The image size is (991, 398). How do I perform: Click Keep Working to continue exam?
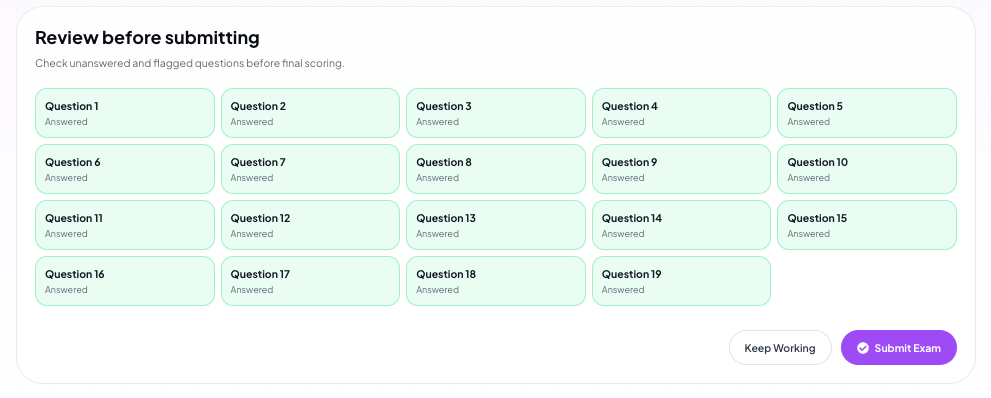pyautogui.click(x=780, y=347)
